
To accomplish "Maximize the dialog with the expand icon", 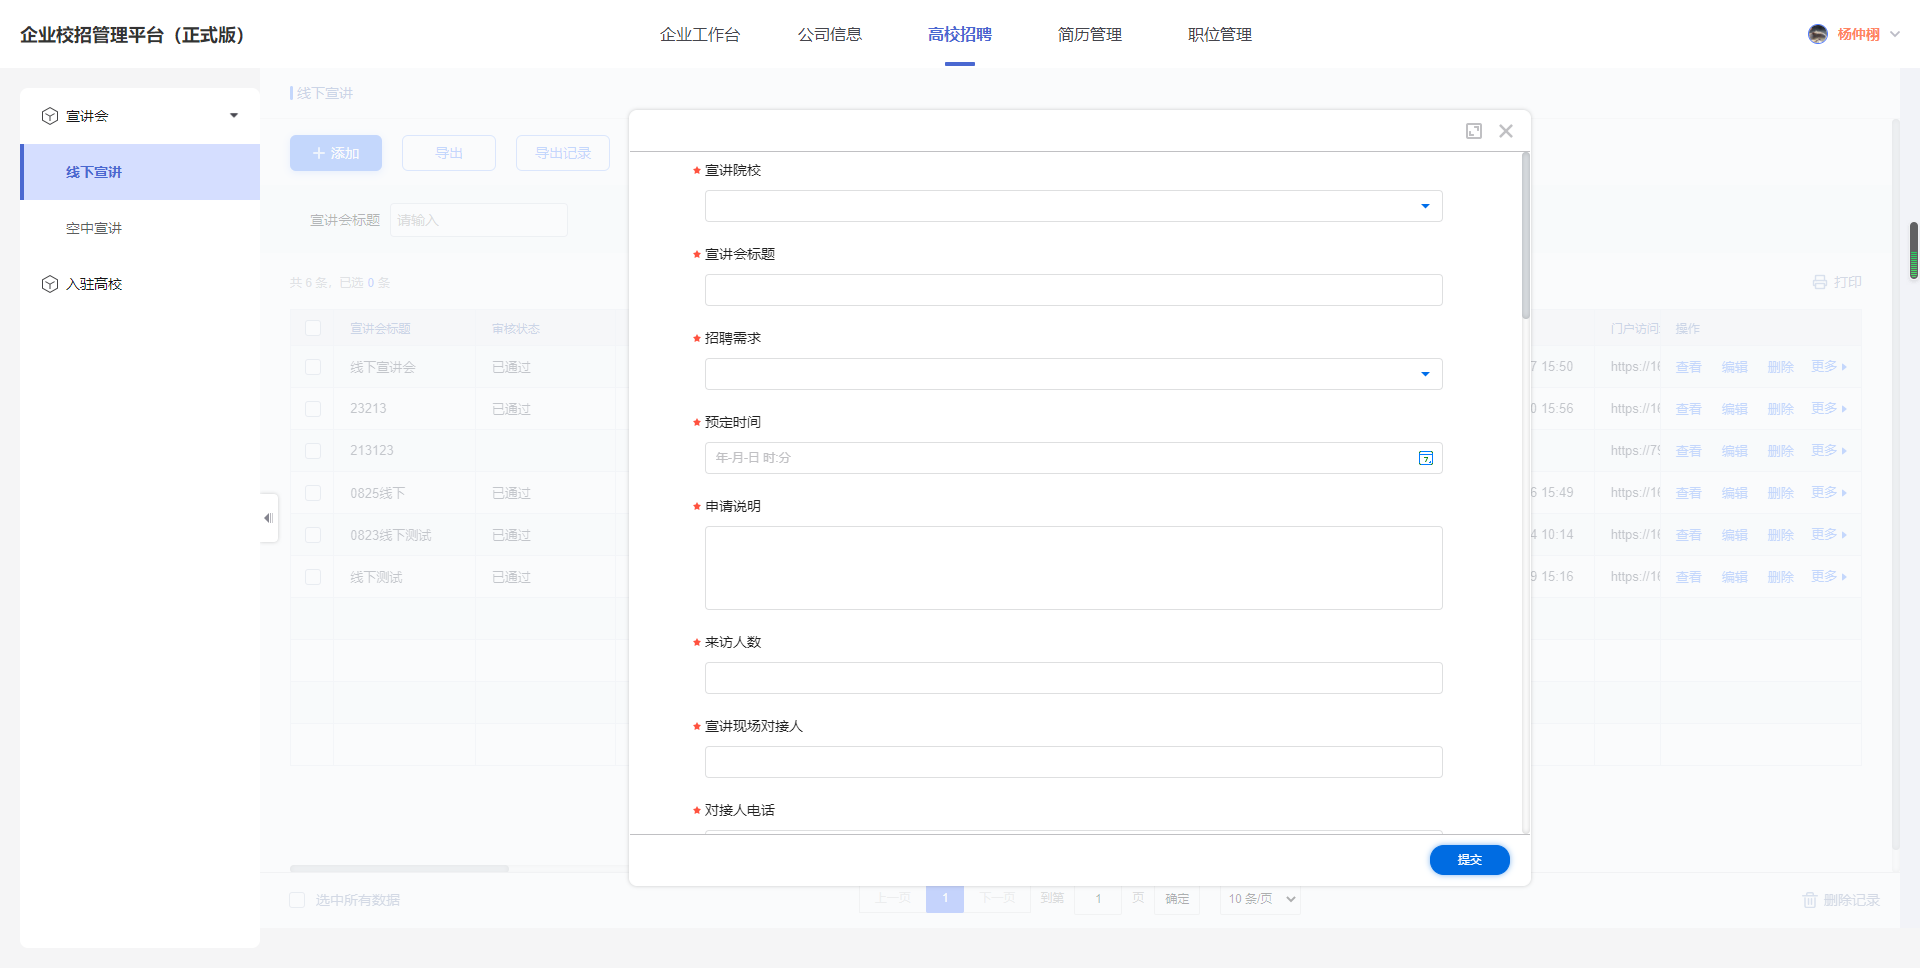I will (x=1473, y=131).
